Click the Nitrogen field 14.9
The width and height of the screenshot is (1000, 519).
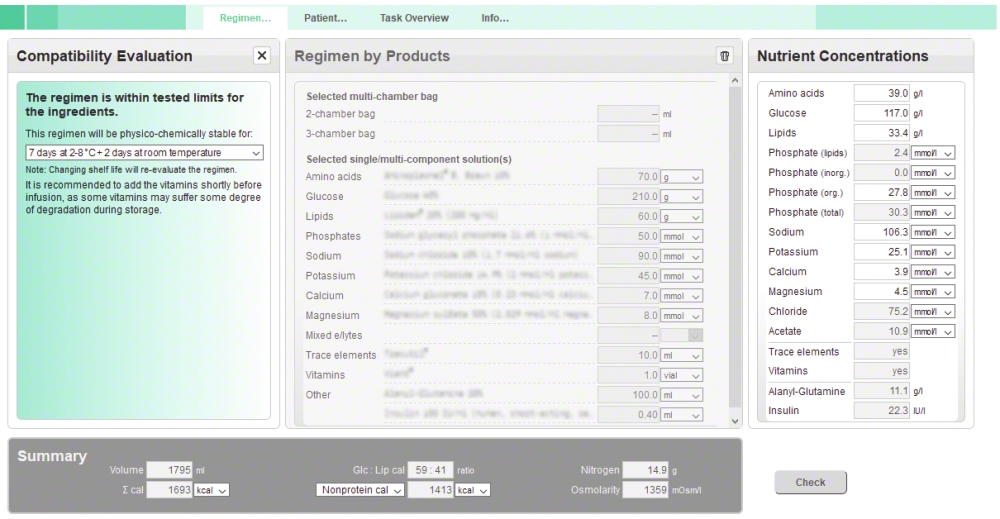(x=645, y=470)
